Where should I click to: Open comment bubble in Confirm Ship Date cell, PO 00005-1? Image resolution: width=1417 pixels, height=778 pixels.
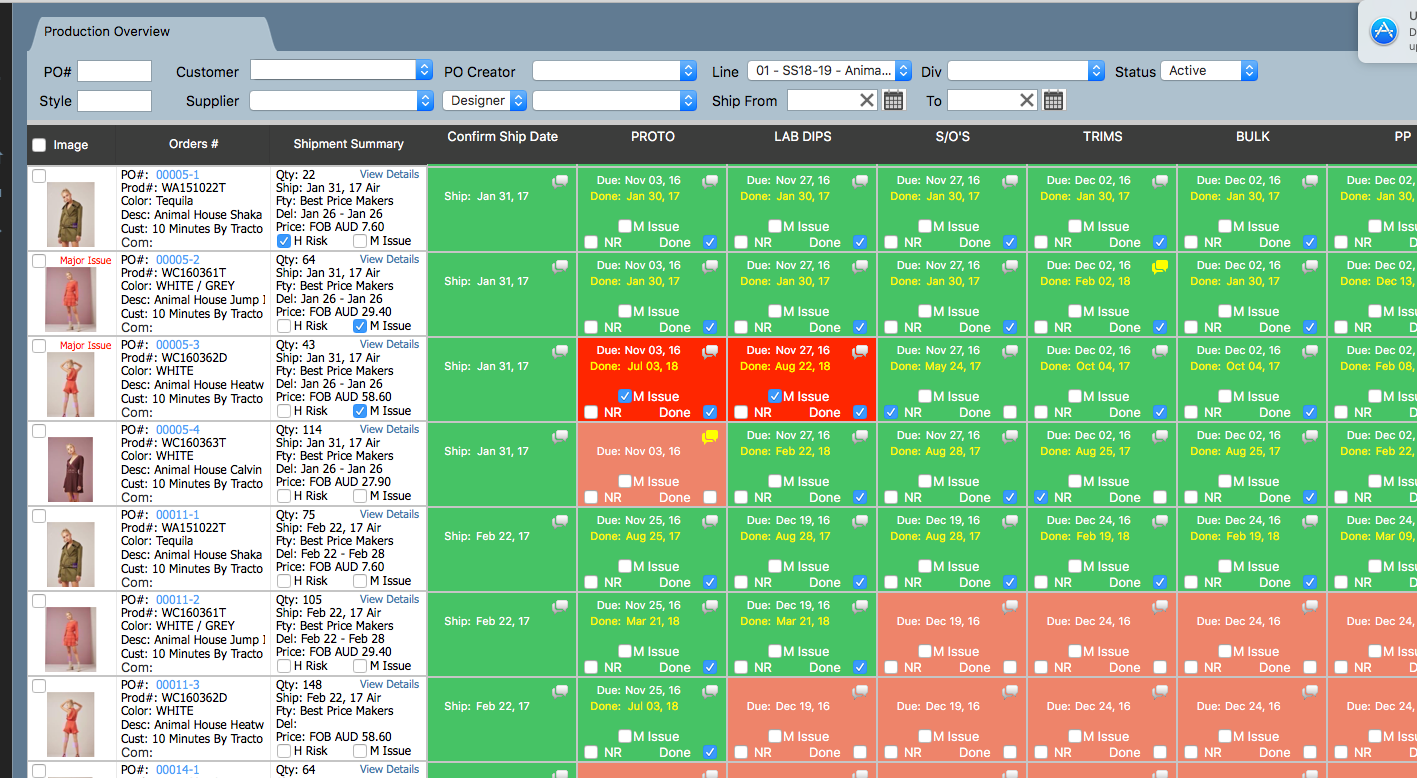(560, 181)
